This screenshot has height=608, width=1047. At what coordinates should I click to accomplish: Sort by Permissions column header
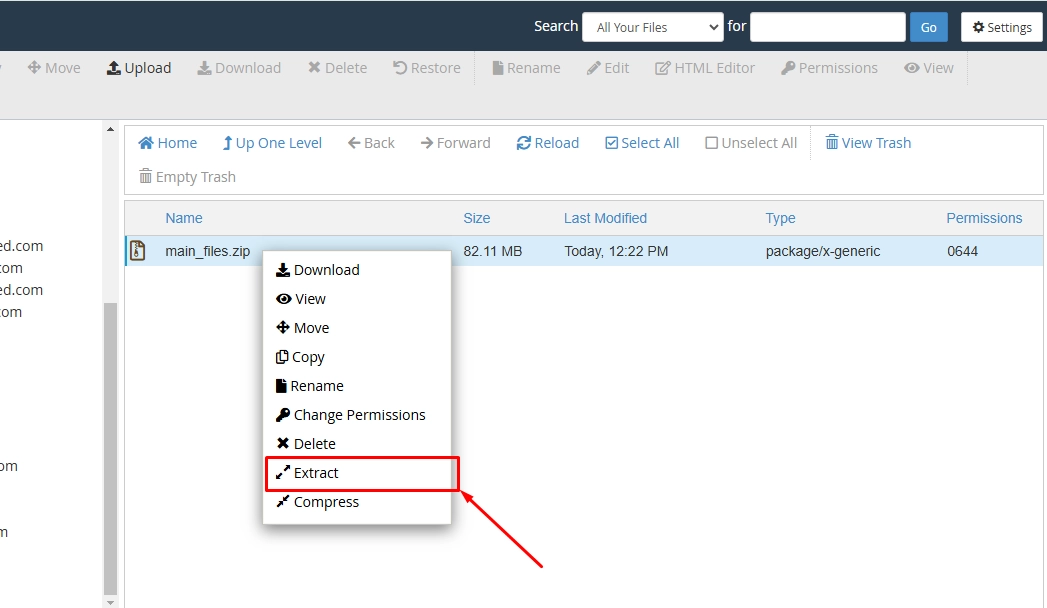[x=984, y=218]
